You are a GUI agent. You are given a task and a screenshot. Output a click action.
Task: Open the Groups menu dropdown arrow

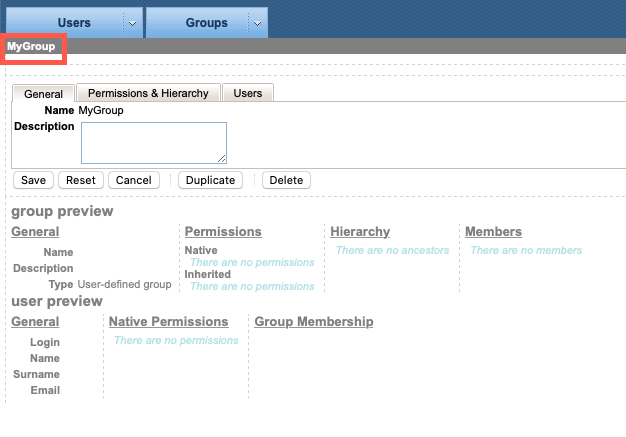[258, 23]
